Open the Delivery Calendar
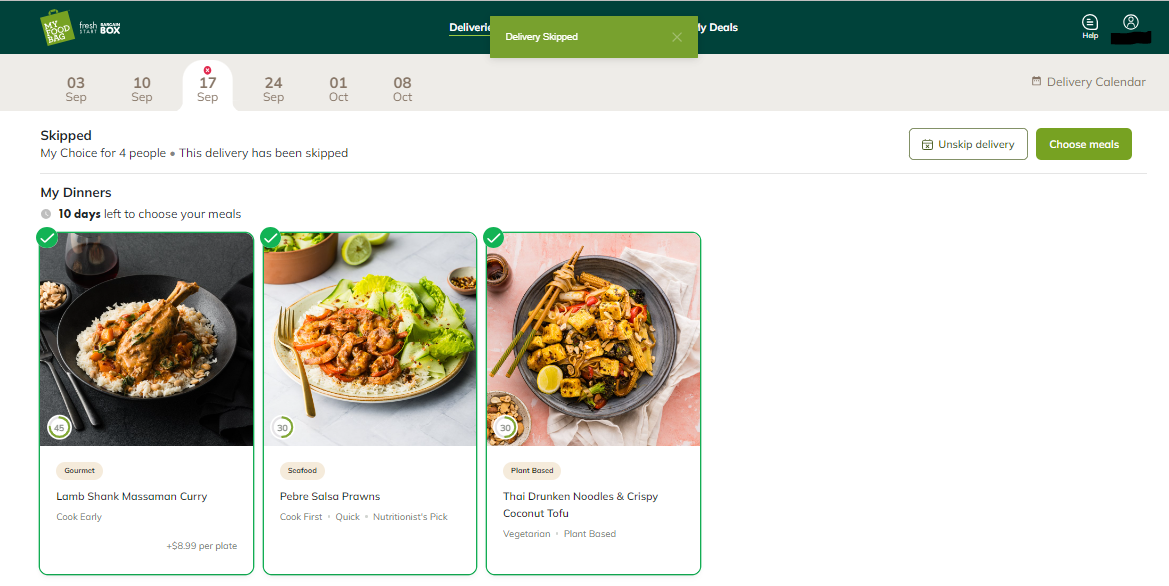Image resolution: width=1169 pixels, height=586 pixels. pos(1088,82)
